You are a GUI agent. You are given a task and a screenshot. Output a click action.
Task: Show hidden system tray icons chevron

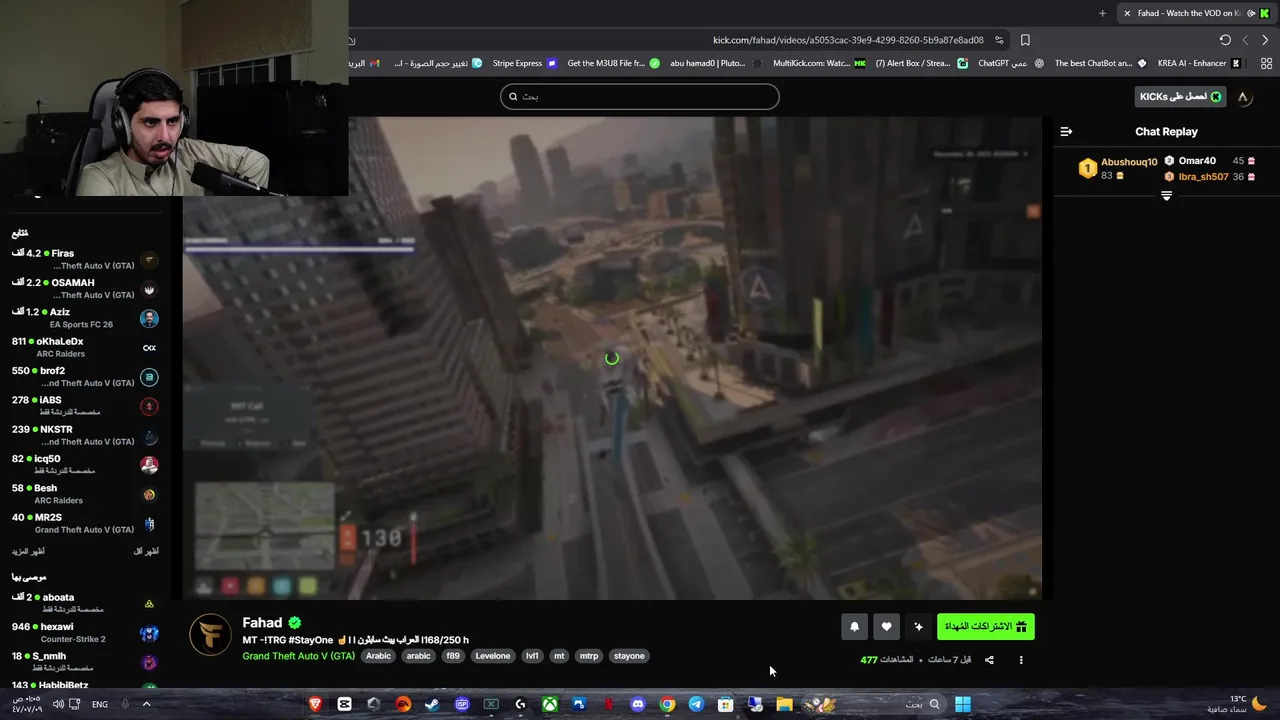[x=146, y=704]
